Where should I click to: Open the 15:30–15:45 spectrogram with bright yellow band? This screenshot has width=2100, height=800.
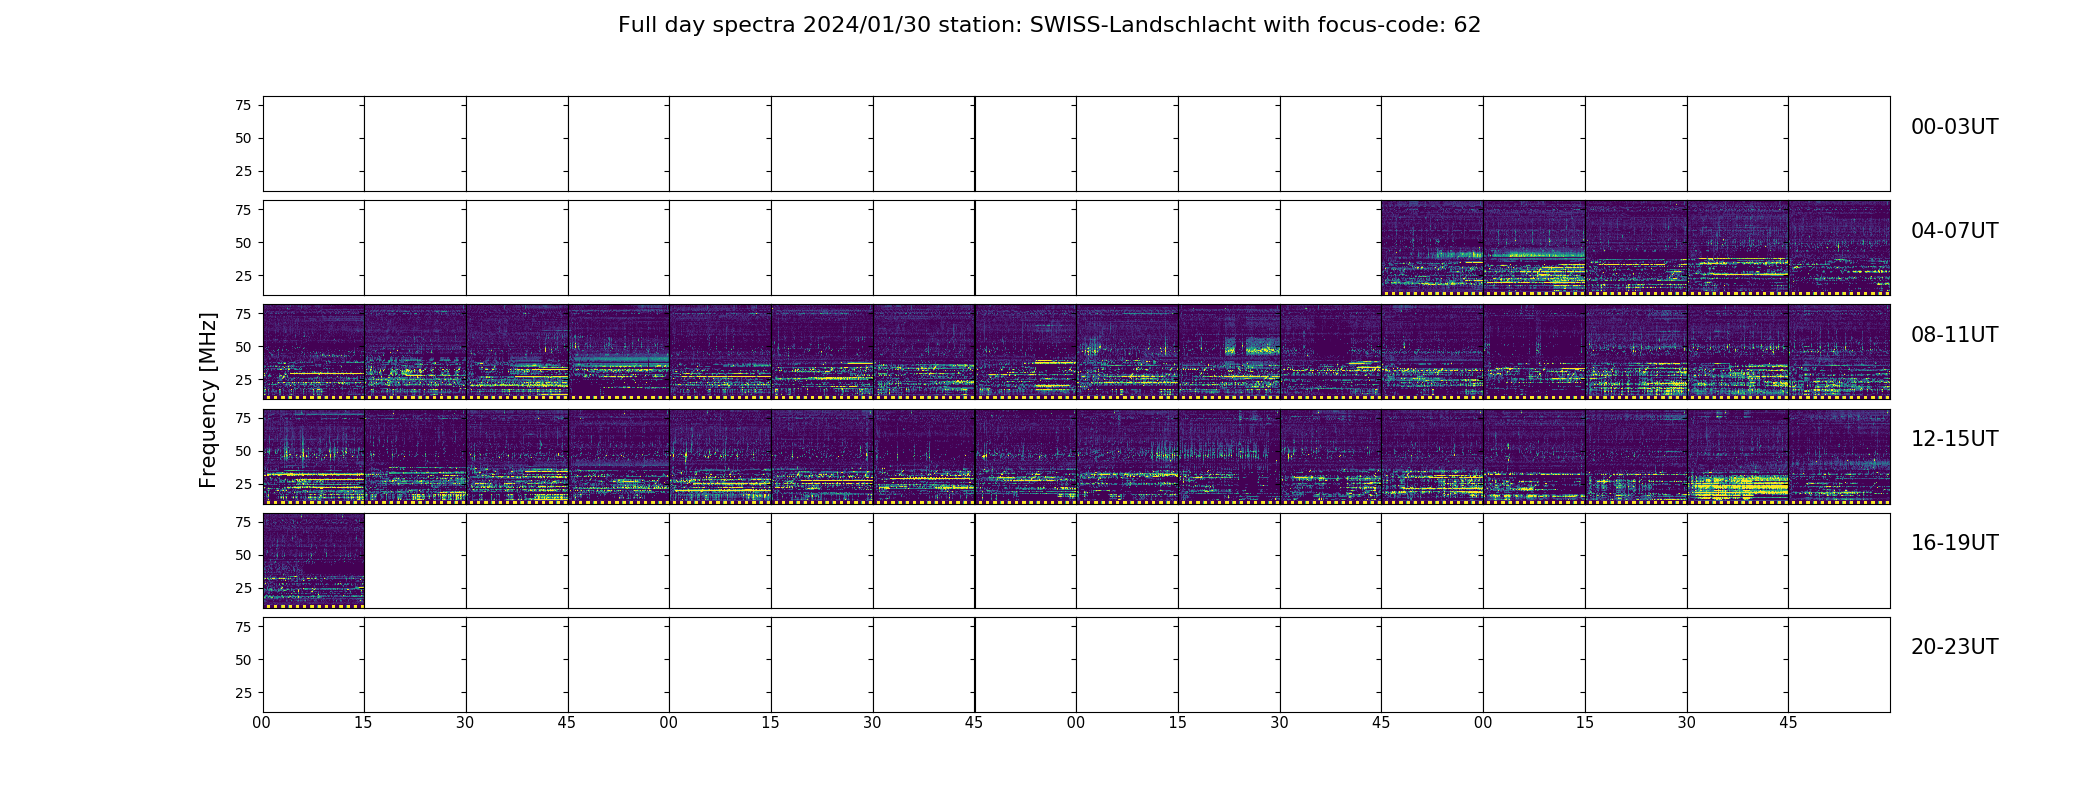1738,456
